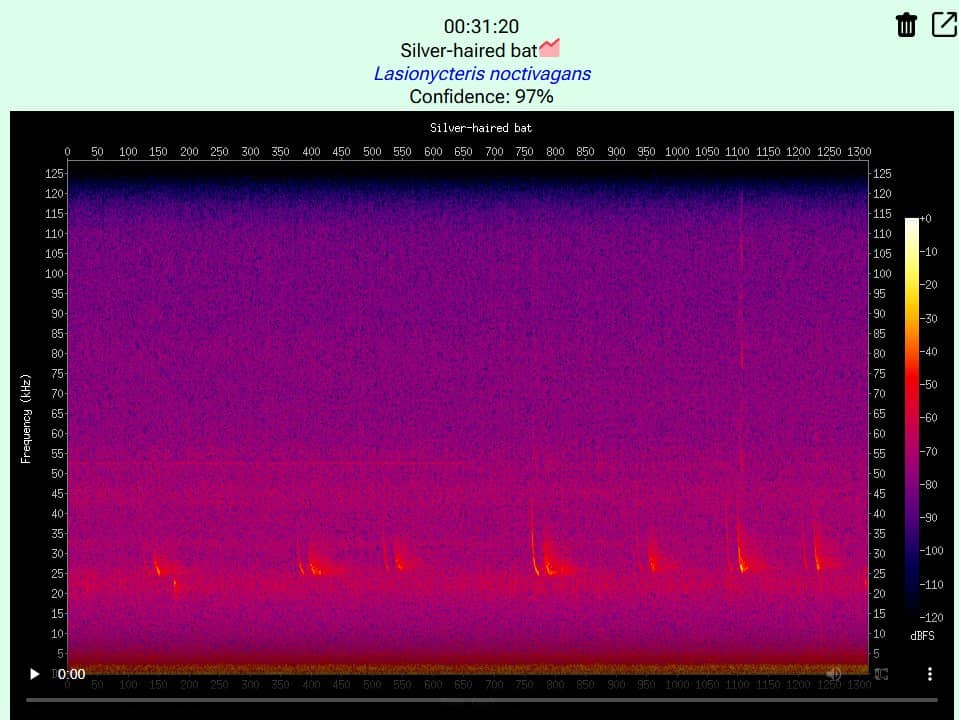The width and height of the screenshot is (959, 720).
Task: Click the audio progress seek bar
Action: tap(480, 700)
